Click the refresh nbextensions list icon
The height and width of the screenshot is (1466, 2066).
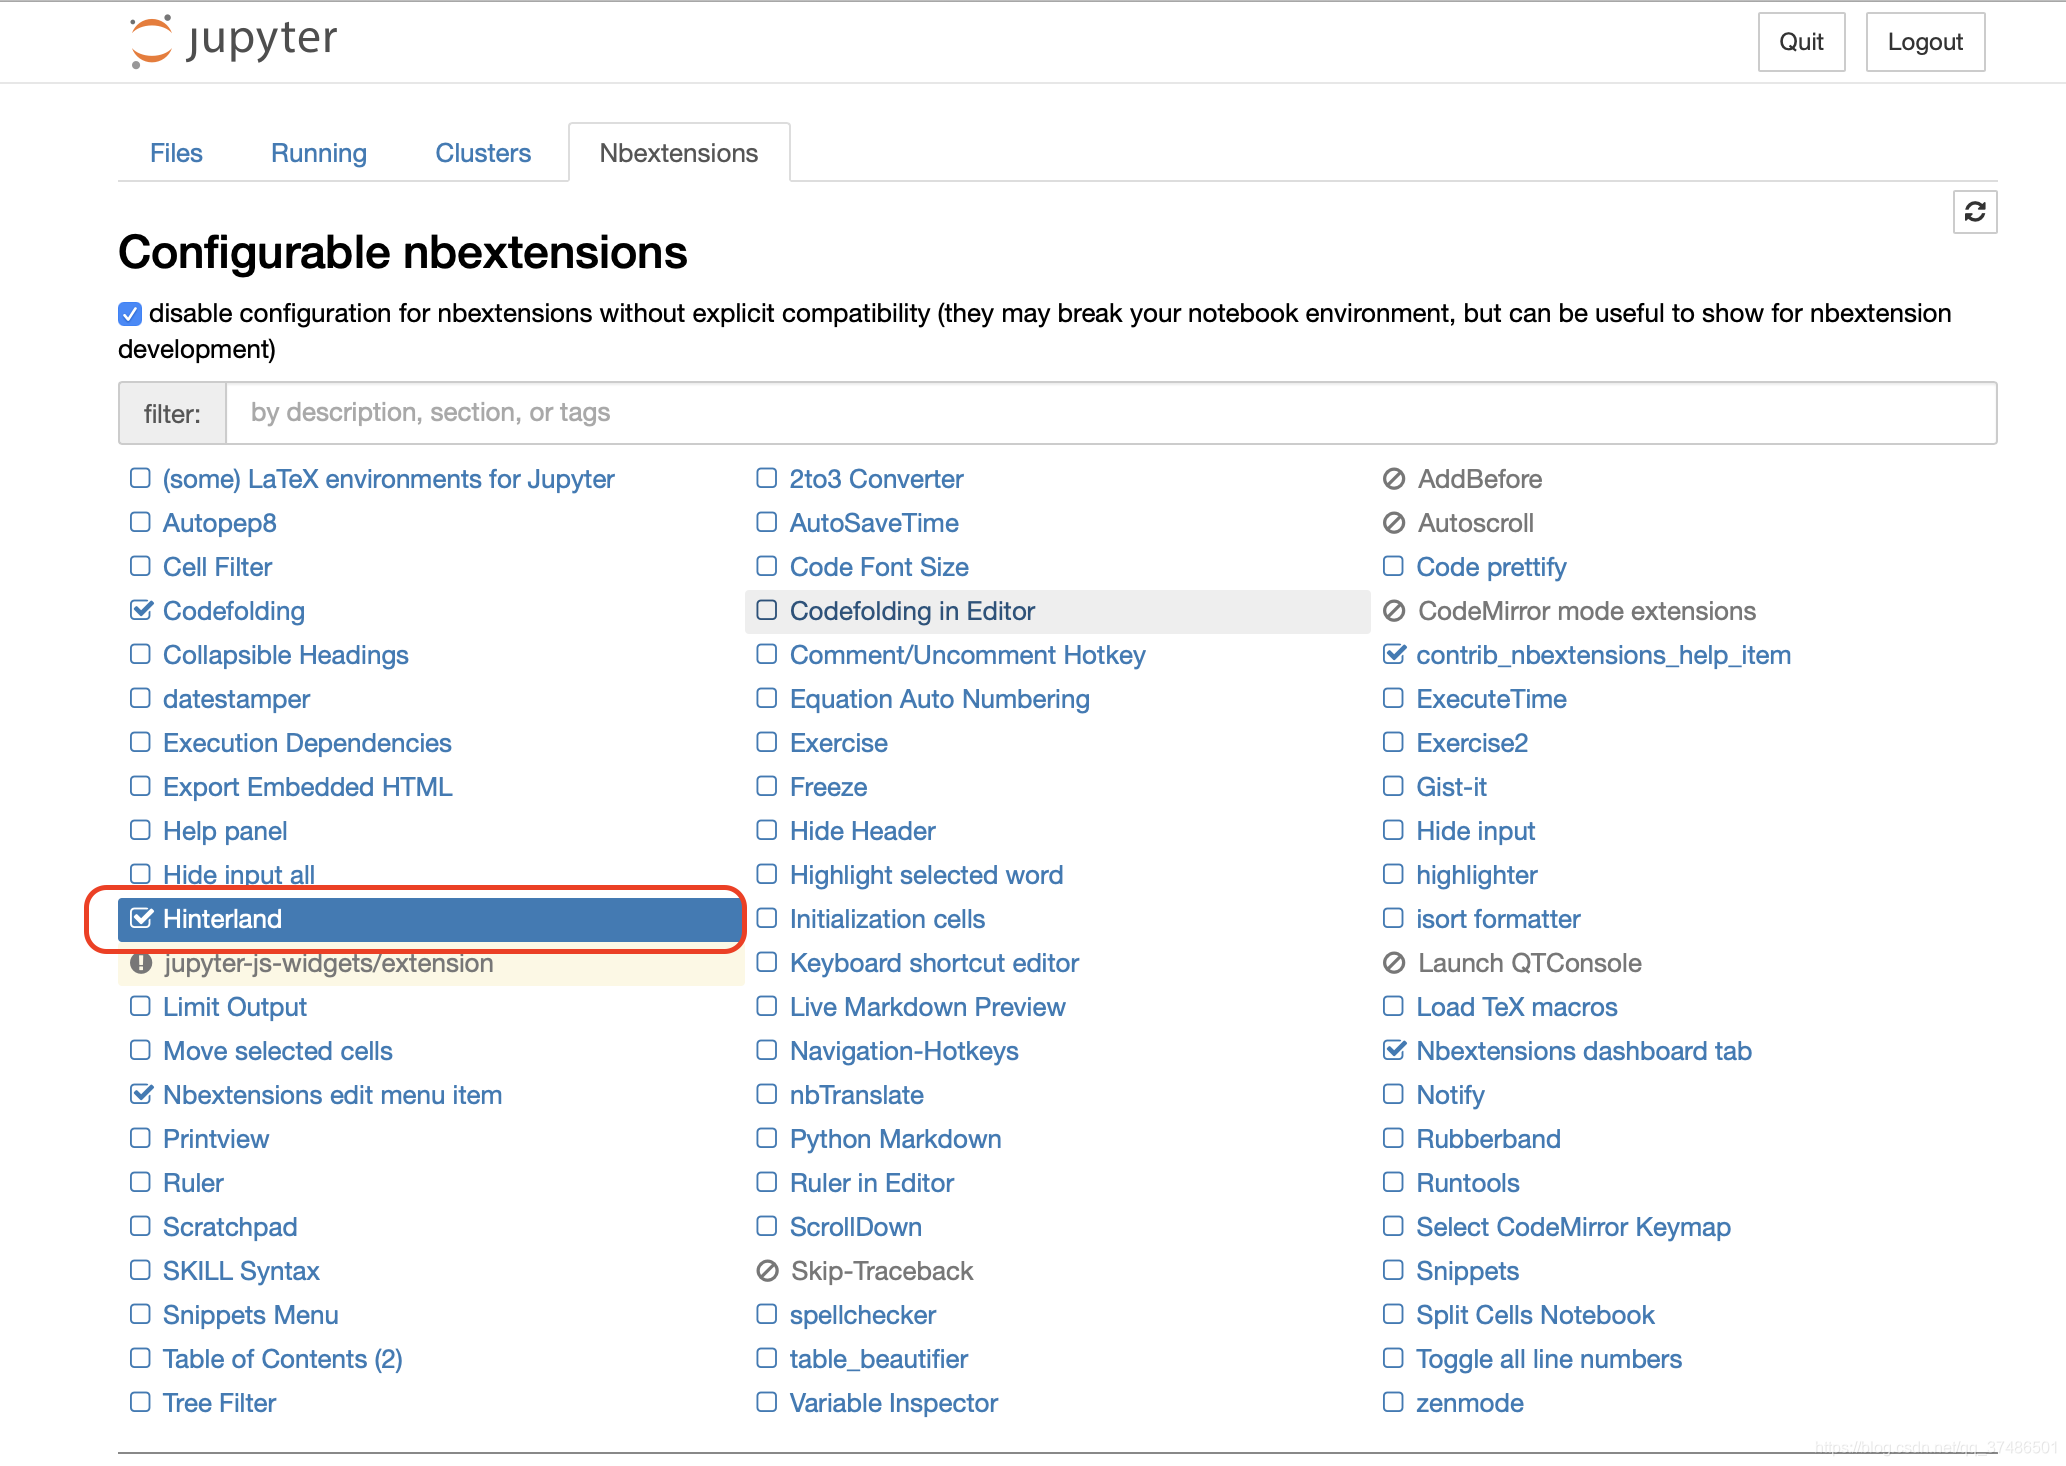coord(1974,212)
